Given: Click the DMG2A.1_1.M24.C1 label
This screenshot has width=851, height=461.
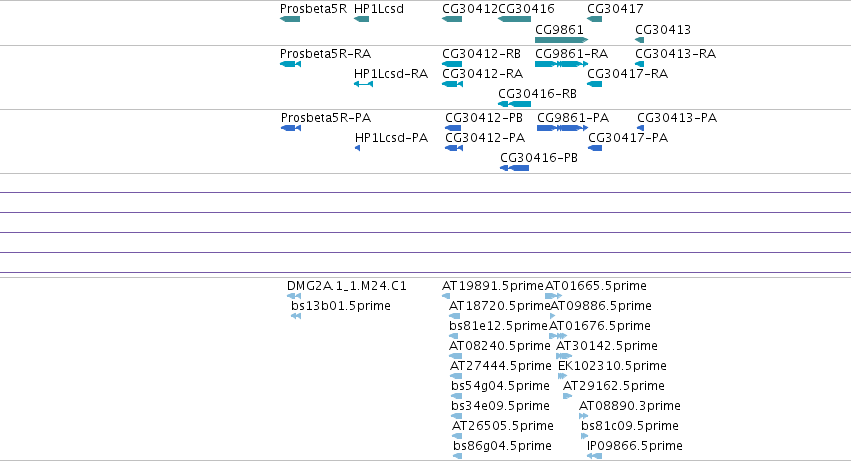Looking at the screenshot, I should [x=347, y=286].
